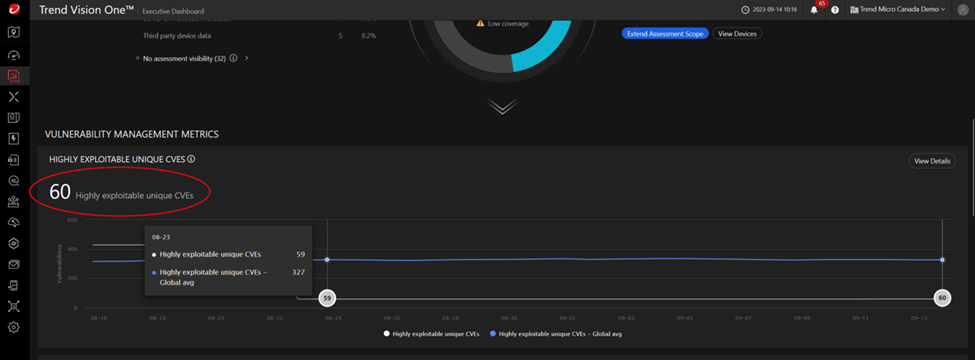The image size is (975, 360).
Task: Open the map pin sidebar icon
Action: coord(14,32)
